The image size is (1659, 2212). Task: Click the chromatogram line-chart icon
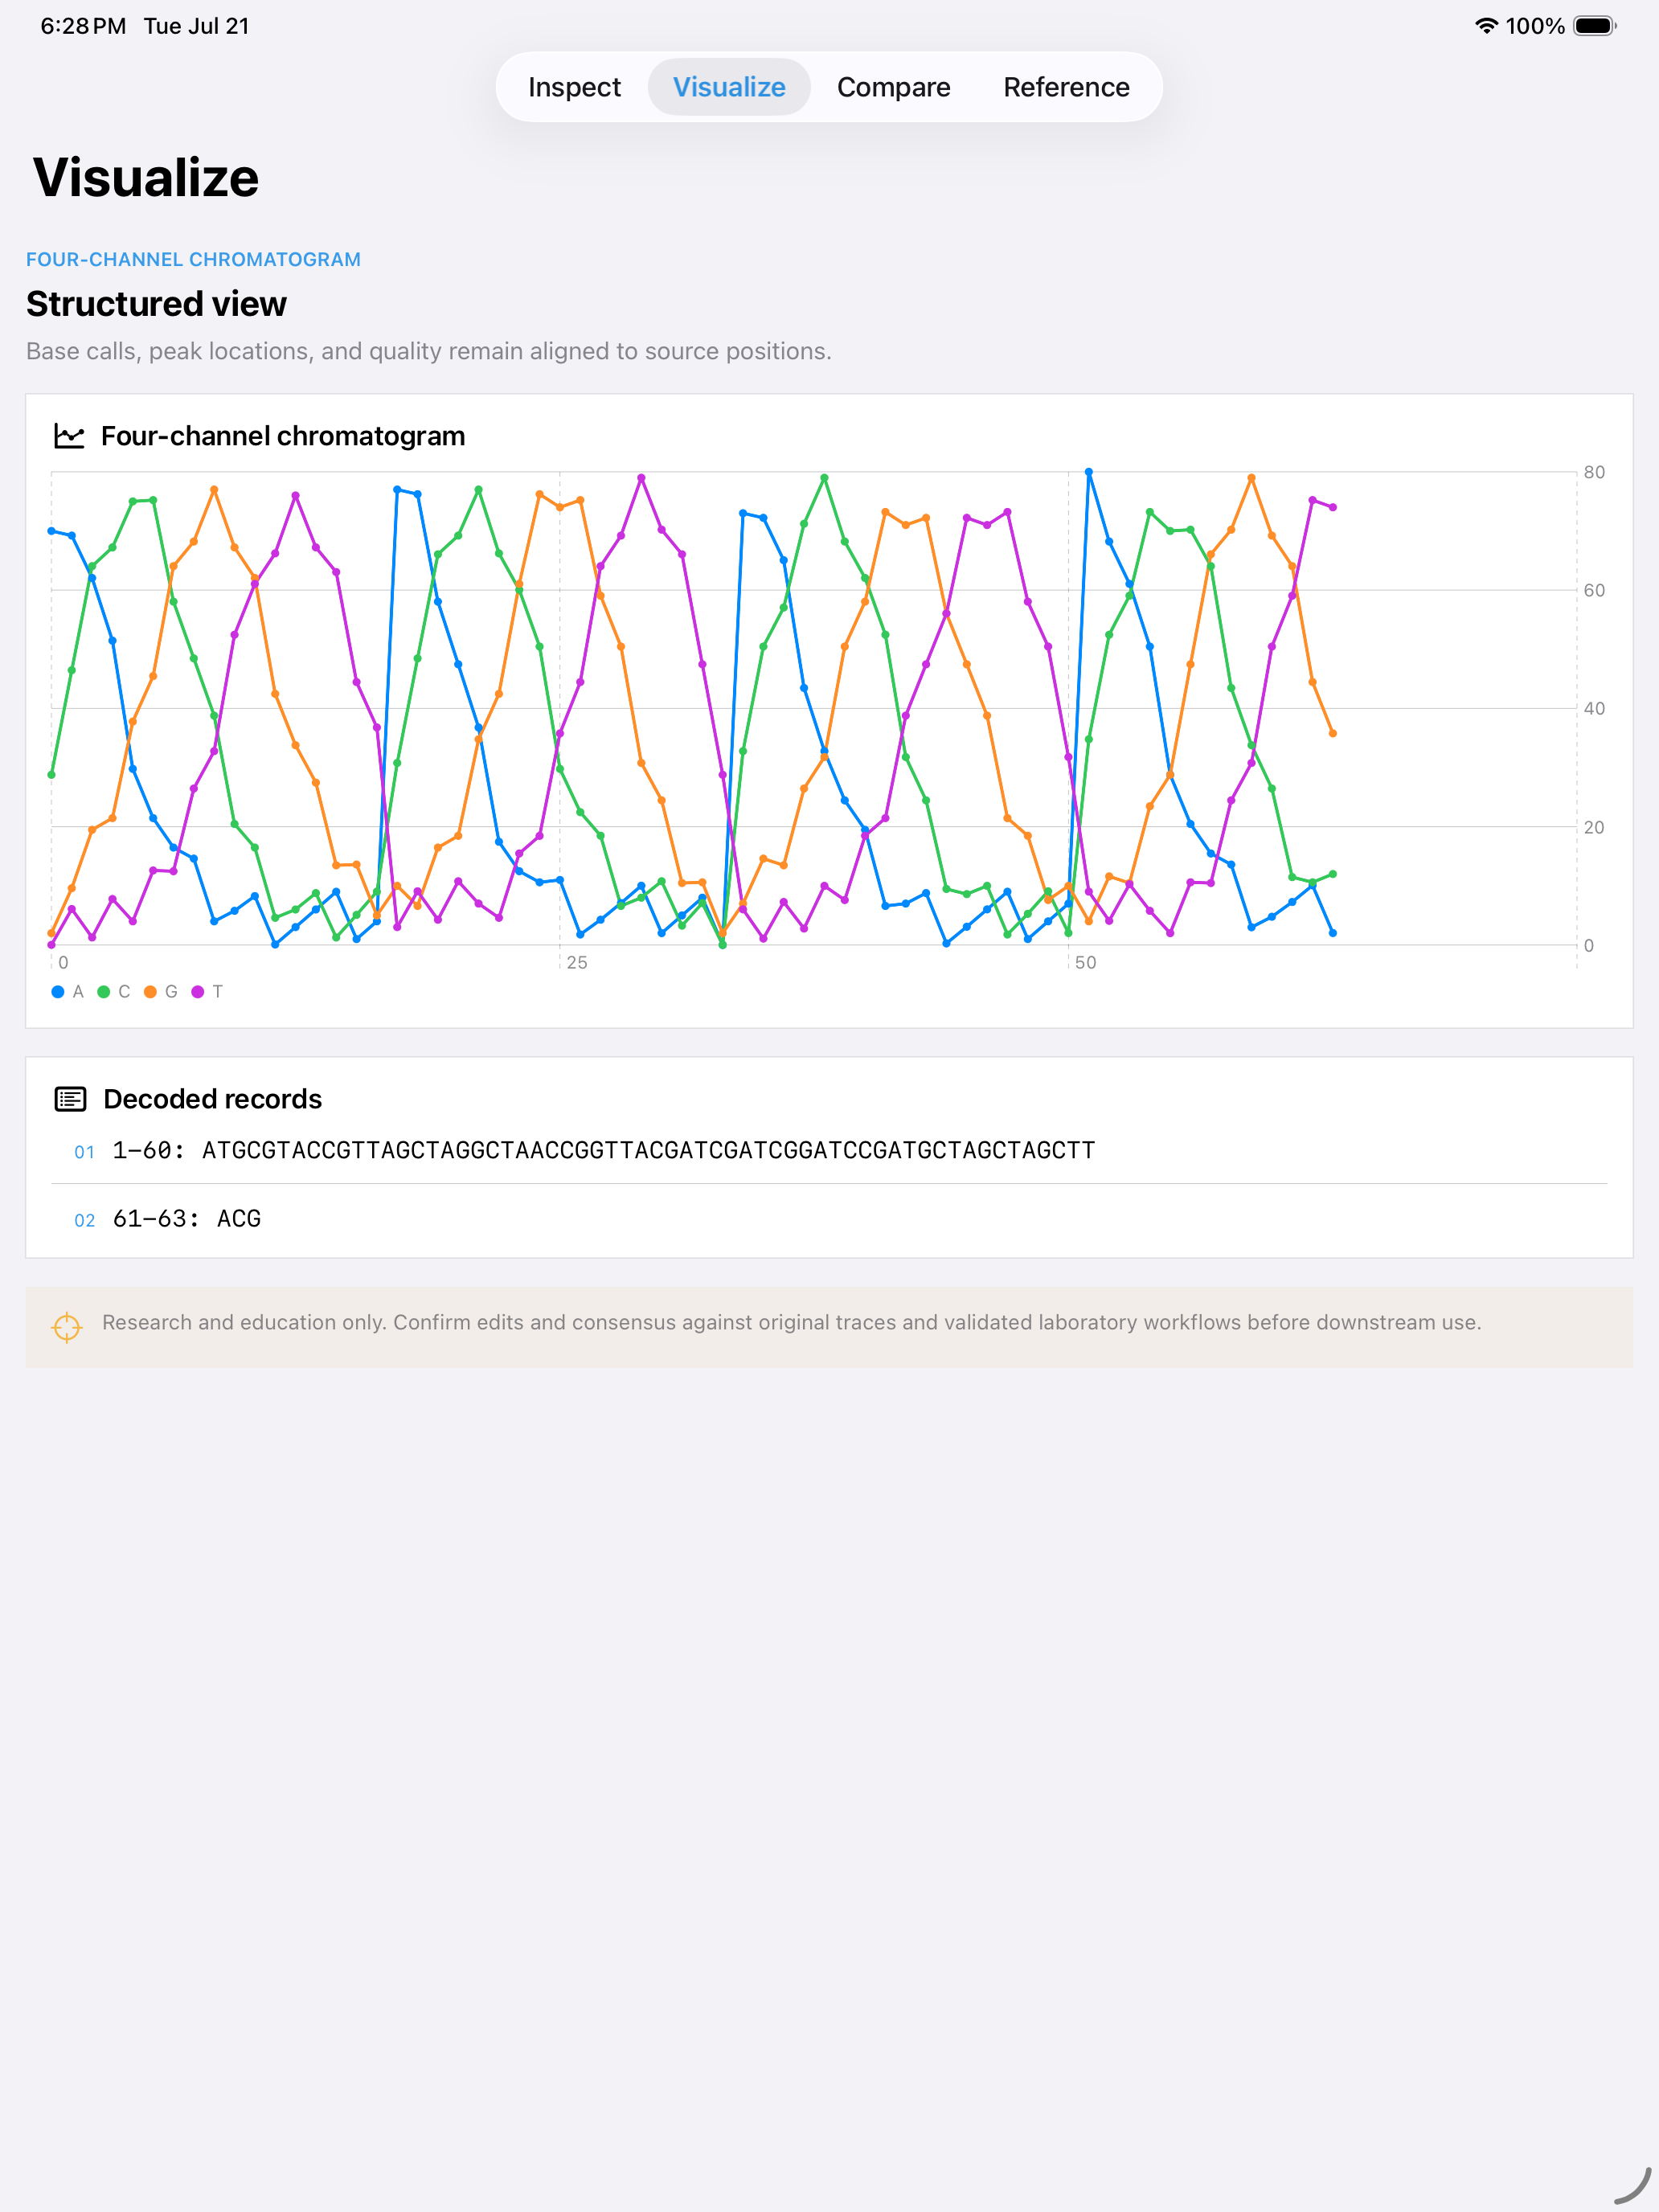69,436
